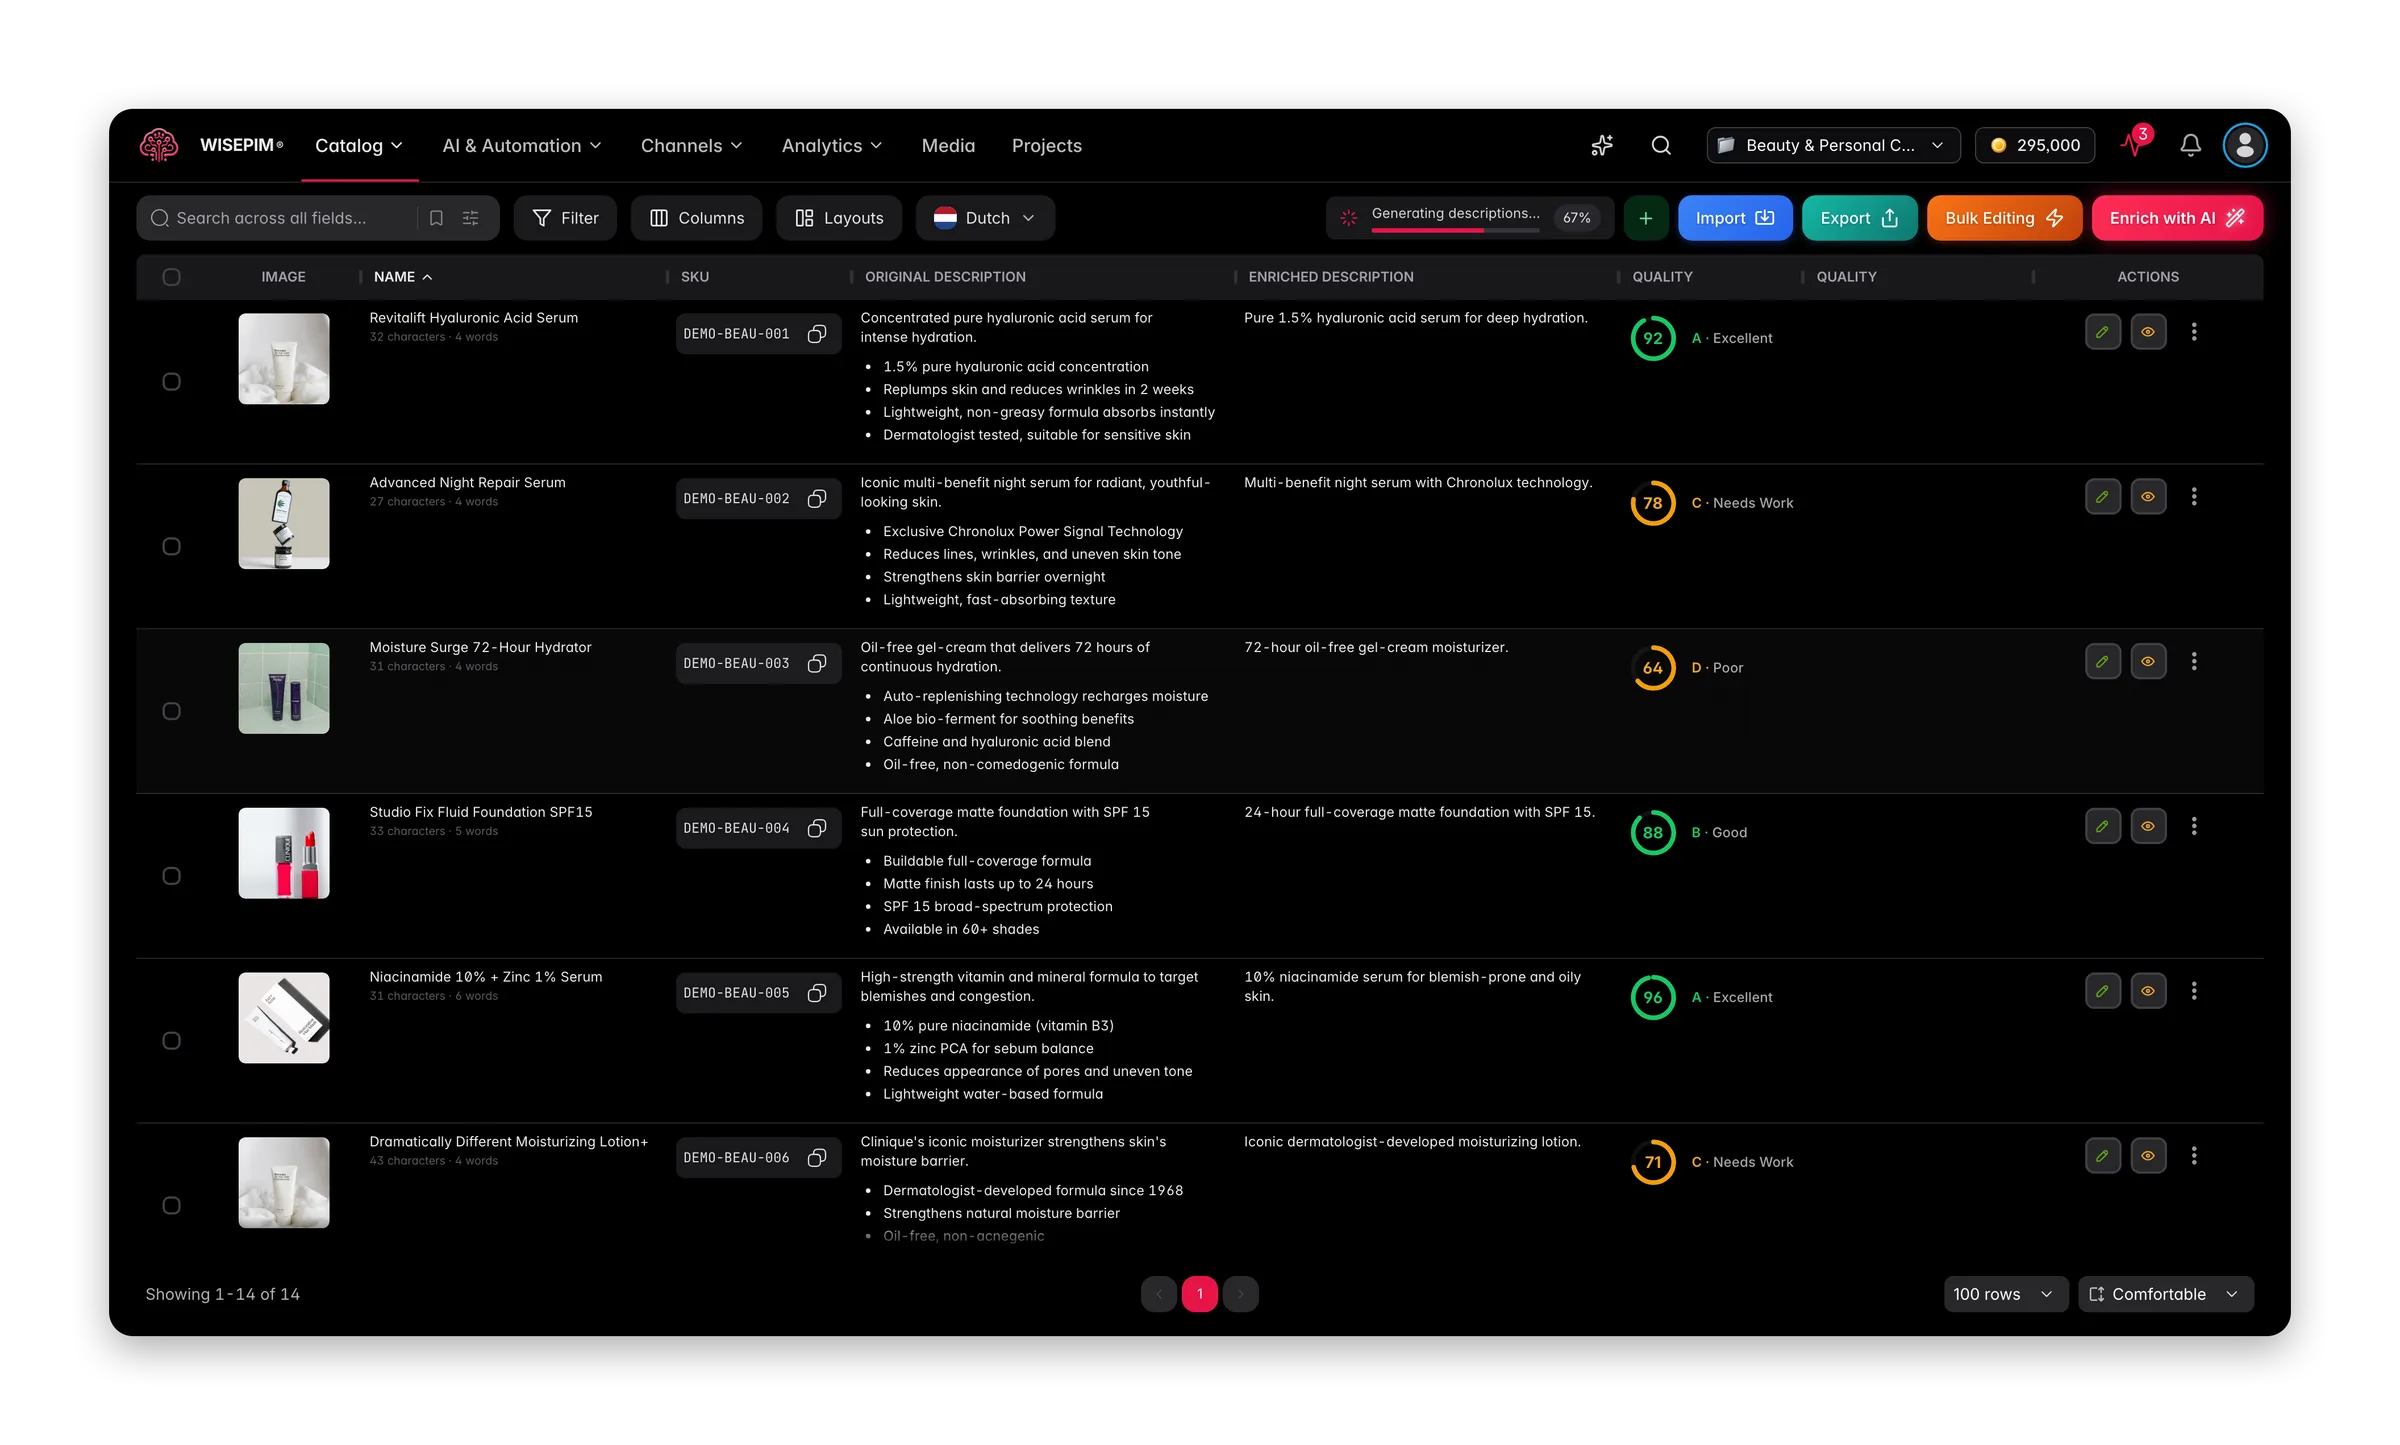The height and width of the screenshot is (1445, 2400).
Task: Click the WisePIM brain logo
Action: pyautogui.click(x=159, y=145)
